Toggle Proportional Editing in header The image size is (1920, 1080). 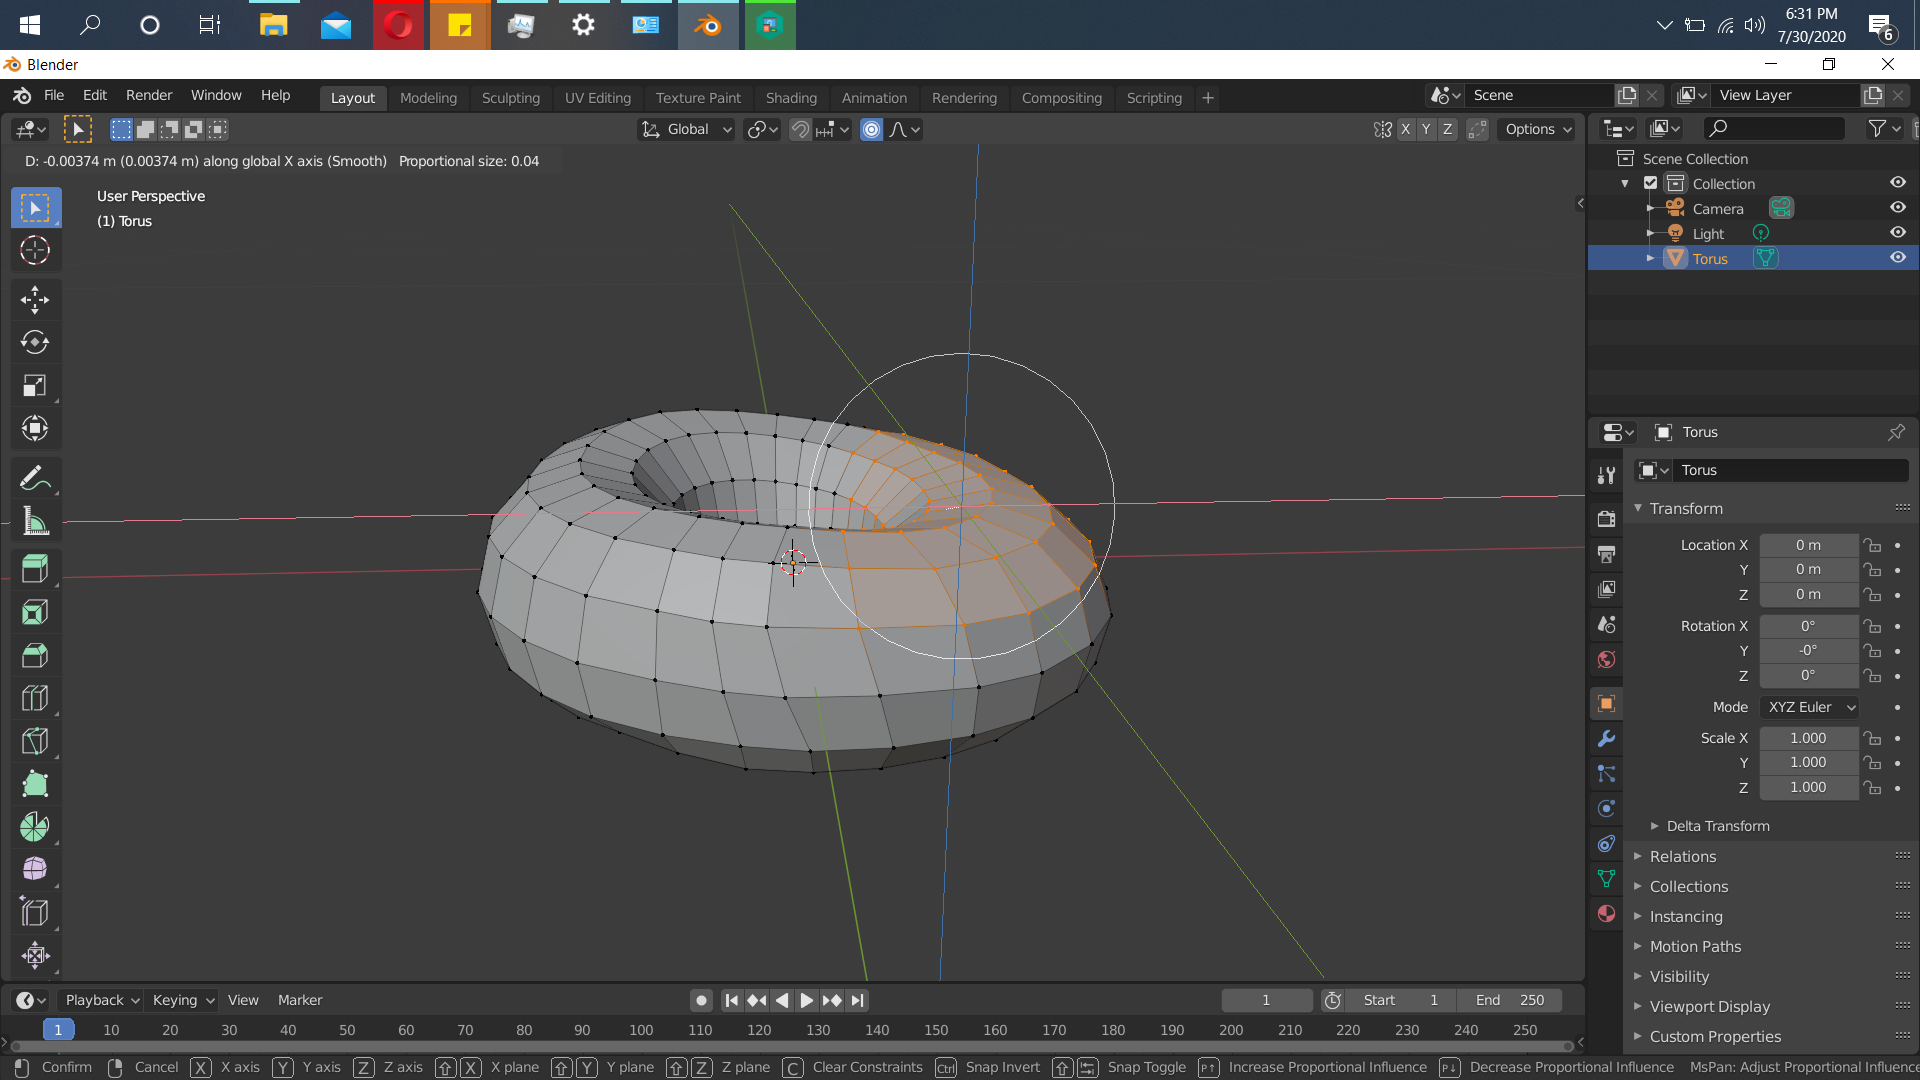[872, 130]
